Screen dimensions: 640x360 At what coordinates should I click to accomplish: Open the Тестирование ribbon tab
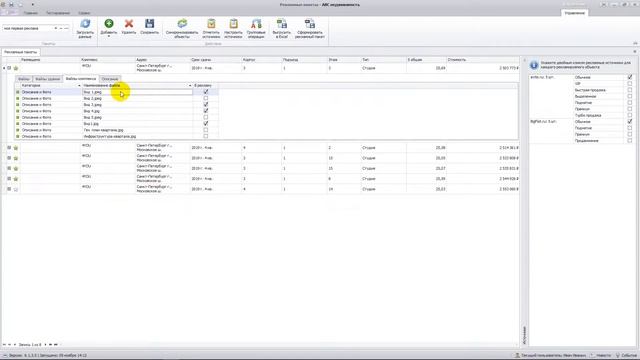point(58,13)
